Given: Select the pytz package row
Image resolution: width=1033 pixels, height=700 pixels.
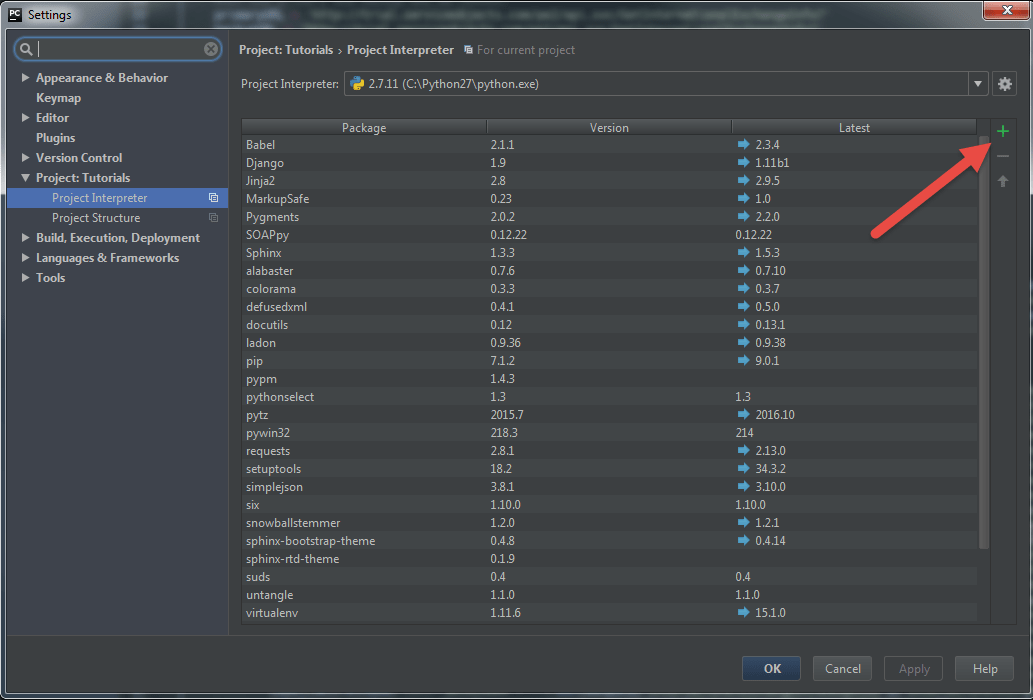Looking at the screenshot, I should pyautogui.click(x=609, y=414).
